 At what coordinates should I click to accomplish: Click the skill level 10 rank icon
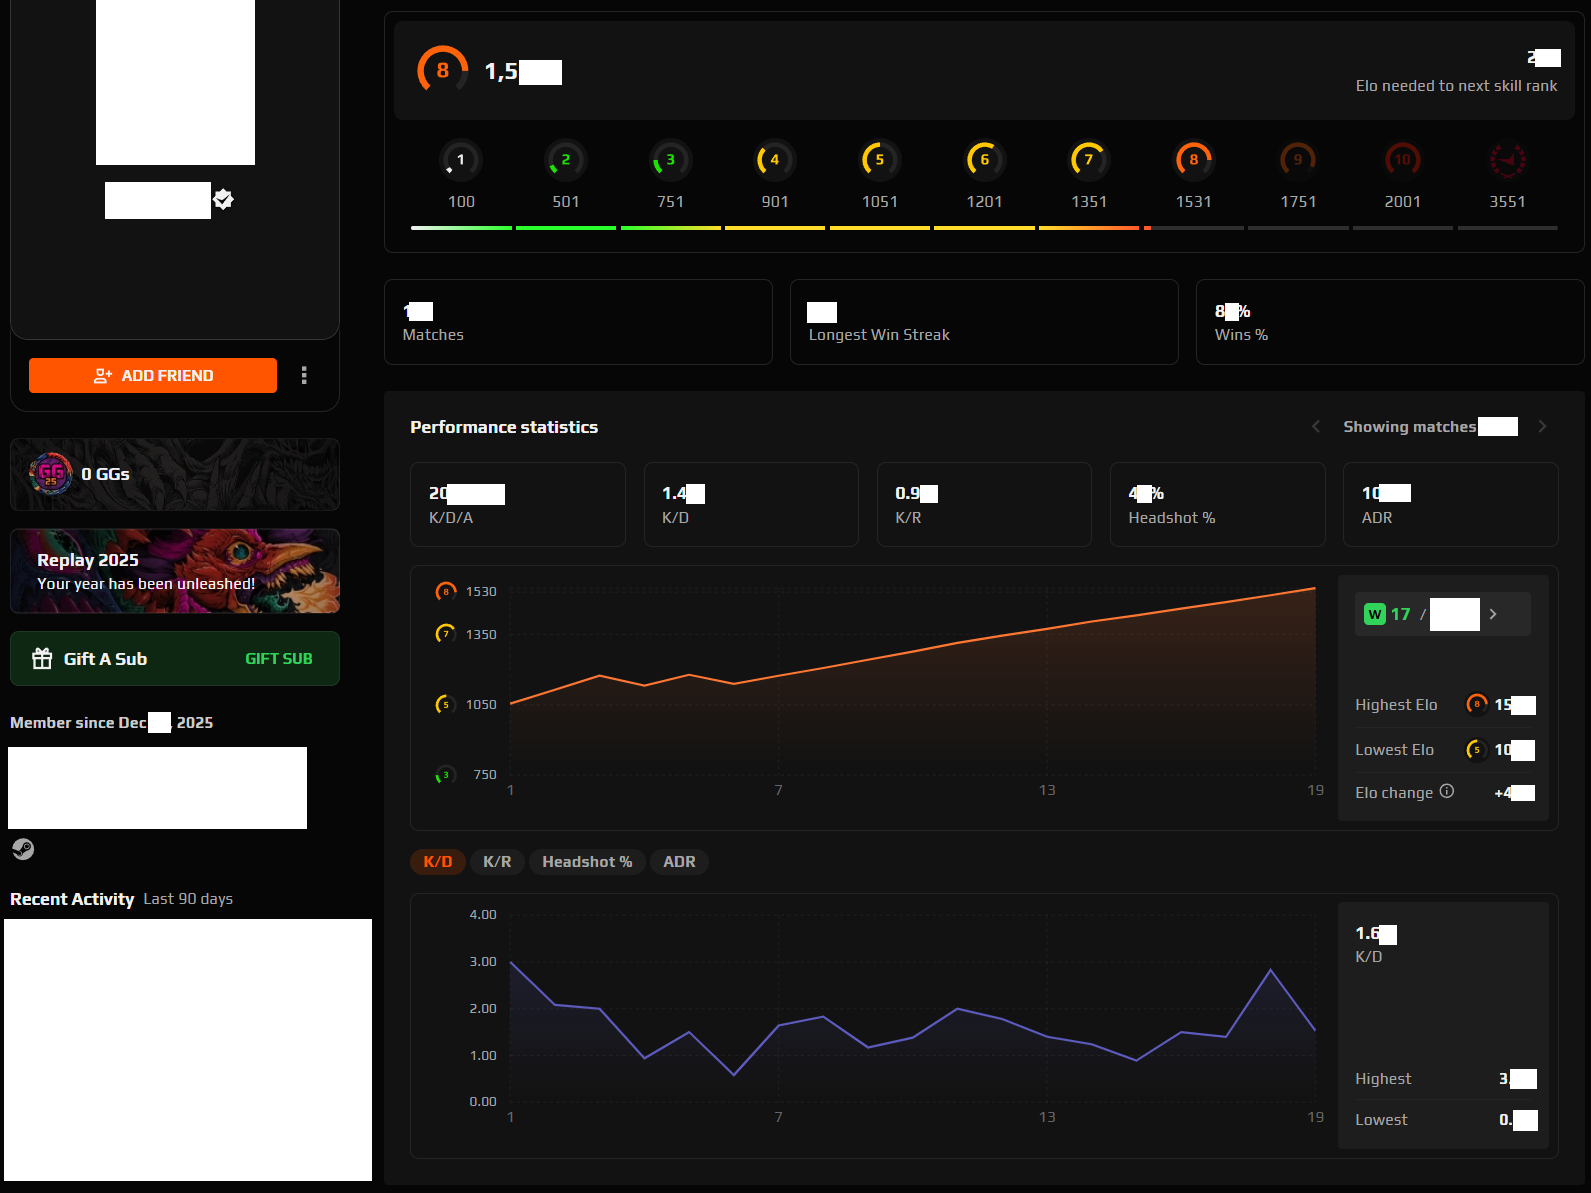(1402, 160)
